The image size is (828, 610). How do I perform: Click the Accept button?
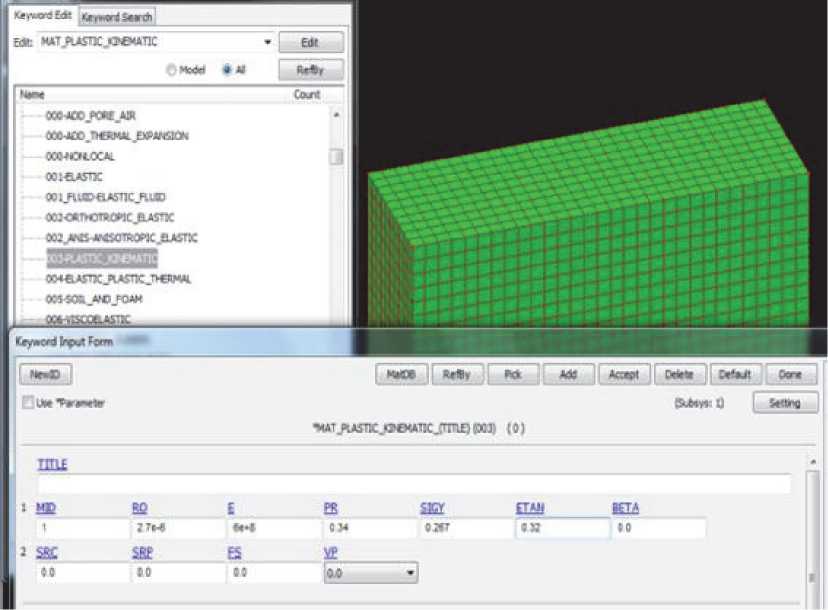pyautogui.click(x=623, y=375)
